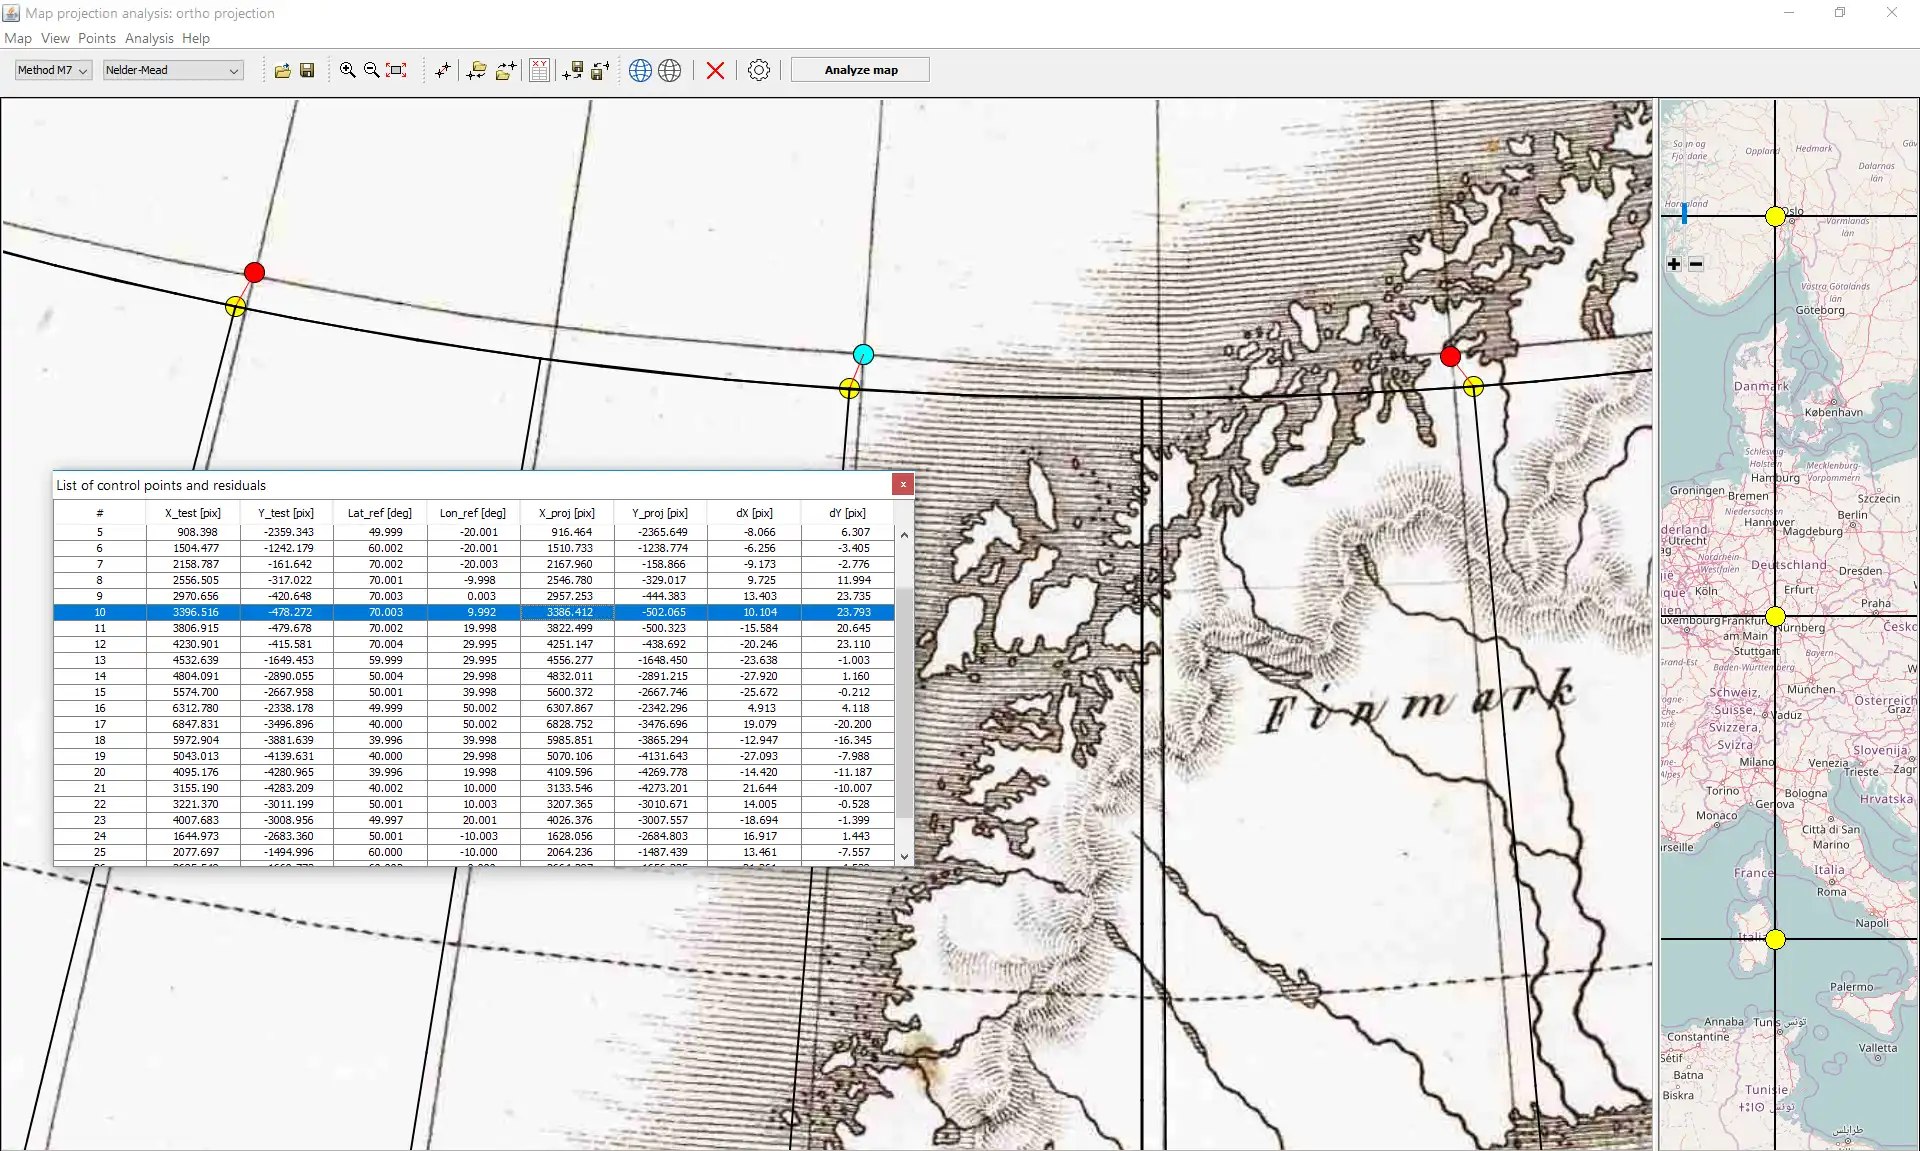1920x1151 pixels.
Task: Click the blue zoom slider on reference map
Action: click(1684, 213)
